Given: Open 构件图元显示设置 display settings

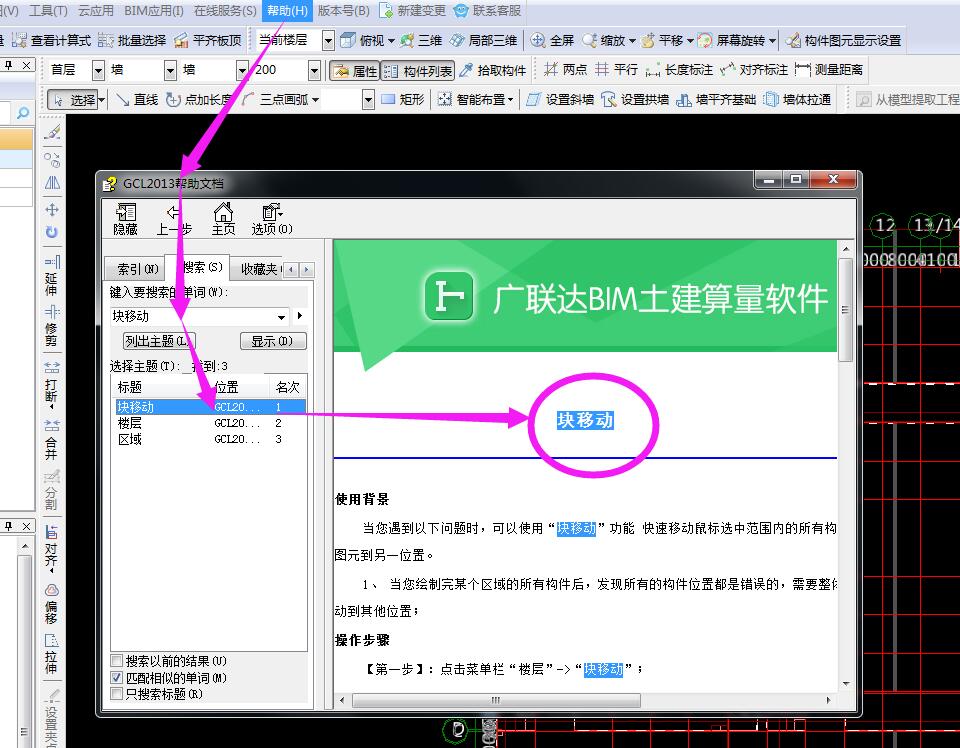Looking at the screenshot, I should click(843, 40).
